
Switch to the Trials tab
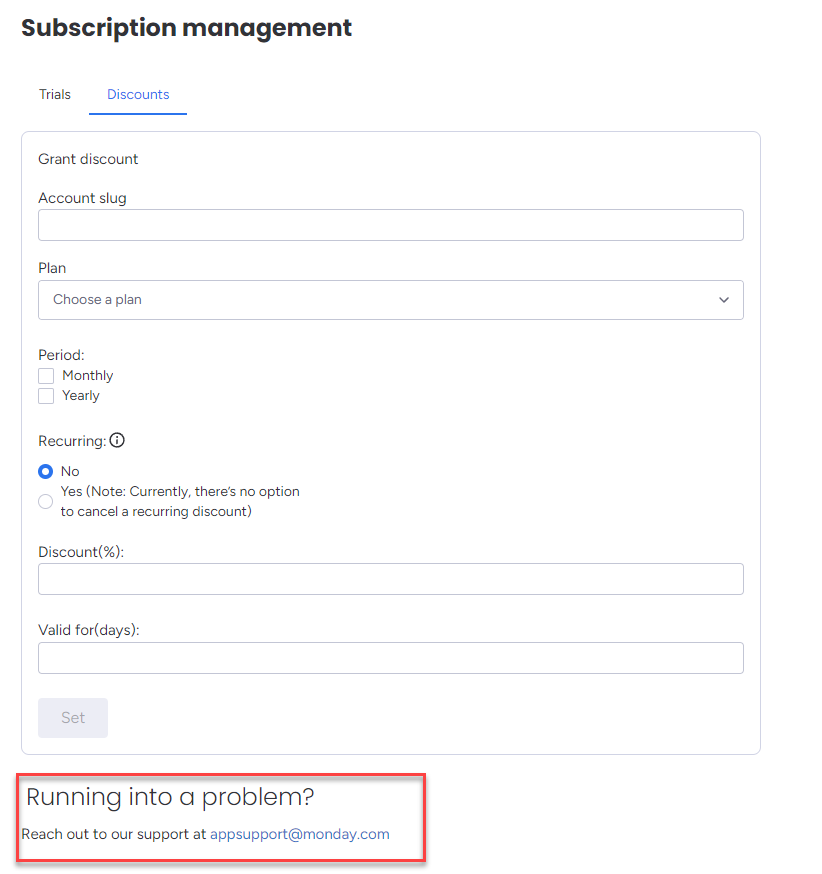55,94
